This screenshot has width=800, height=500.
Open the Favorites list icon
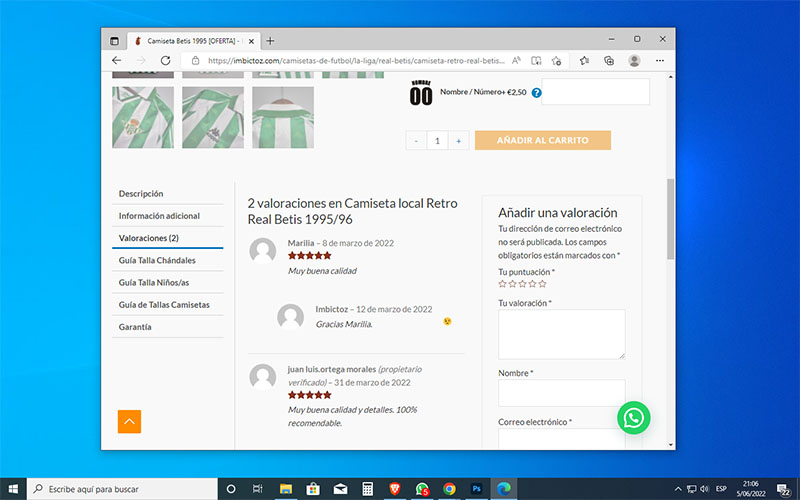click(585, 61)
